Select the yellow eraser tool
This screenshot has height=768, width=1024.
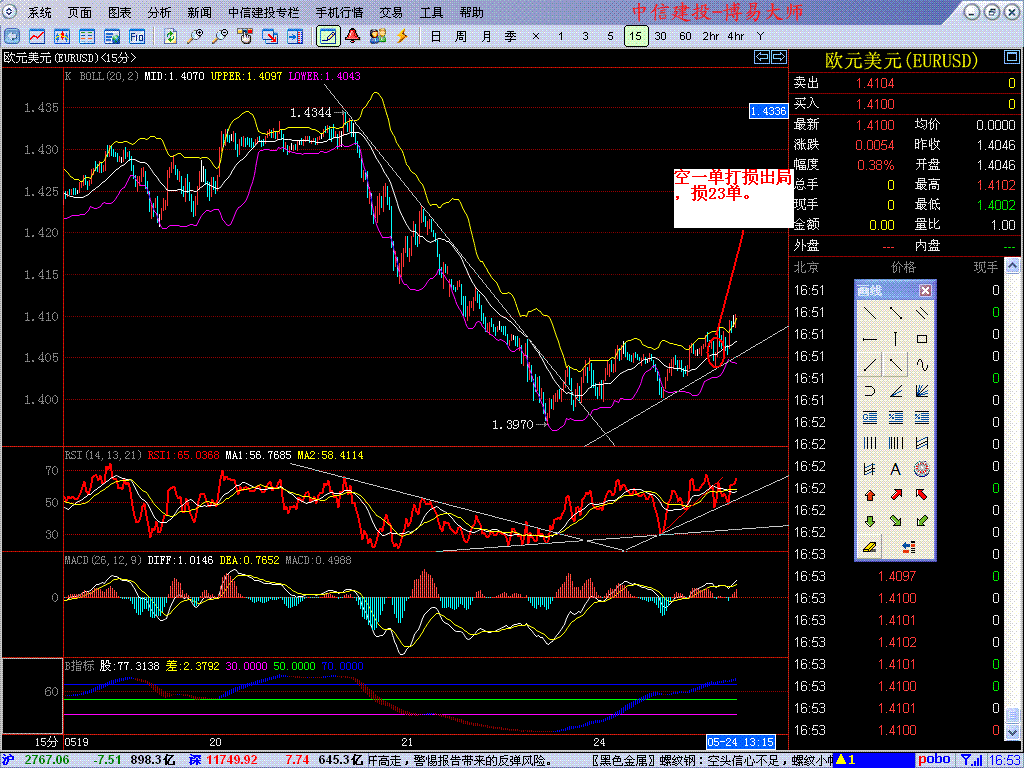coord(870,547)
